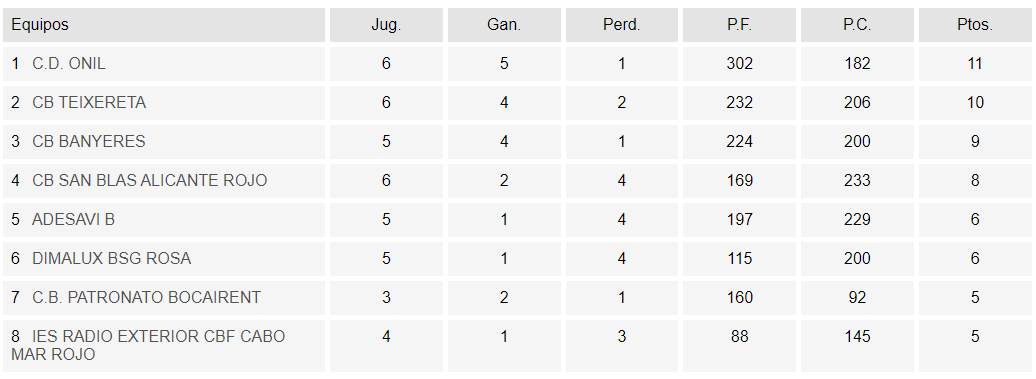Open IES RADIO EXTERIOR CBF CABO MAR ROJO
Screen dimensions: 1036x379
pyautogui.click(x=148, y=345)
